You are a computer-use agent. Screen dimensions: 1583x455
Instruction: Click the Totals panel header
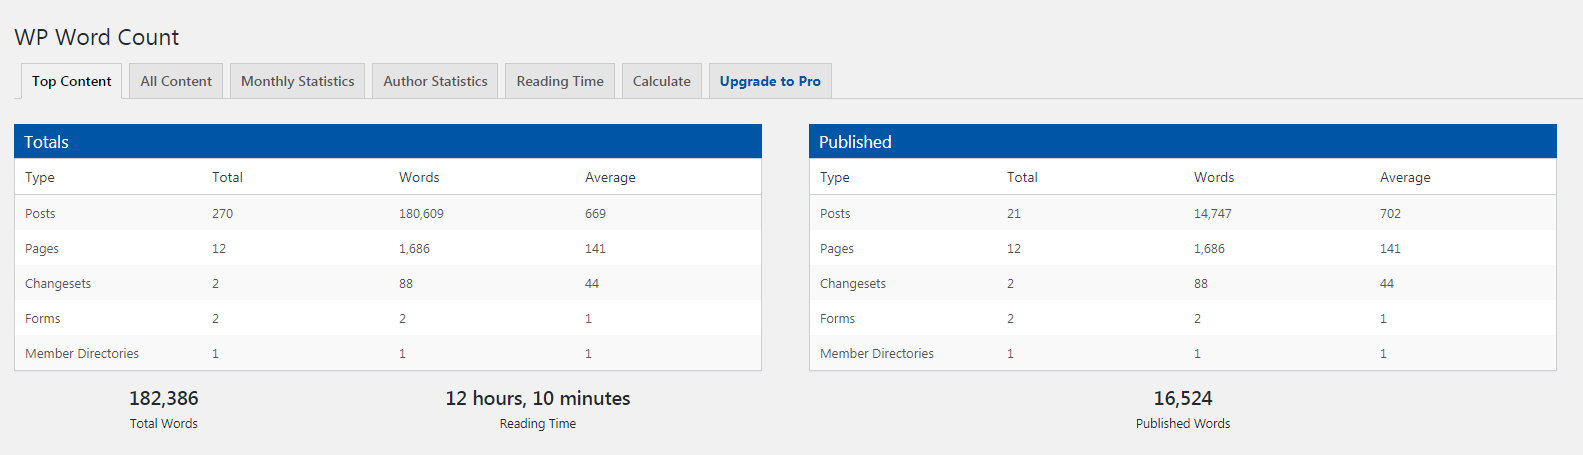387,142
